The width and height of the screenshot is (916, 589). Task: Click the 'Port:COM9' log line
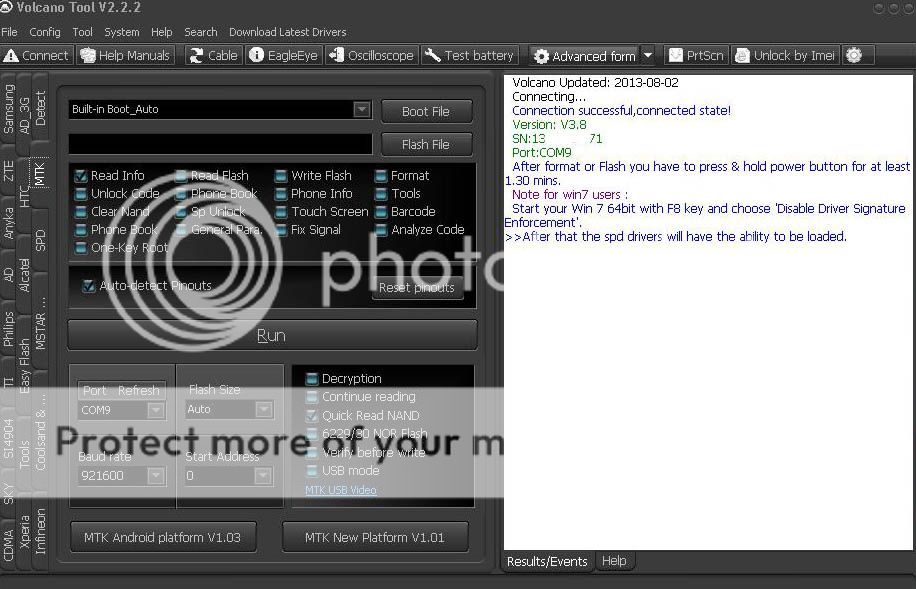[542, 153]
